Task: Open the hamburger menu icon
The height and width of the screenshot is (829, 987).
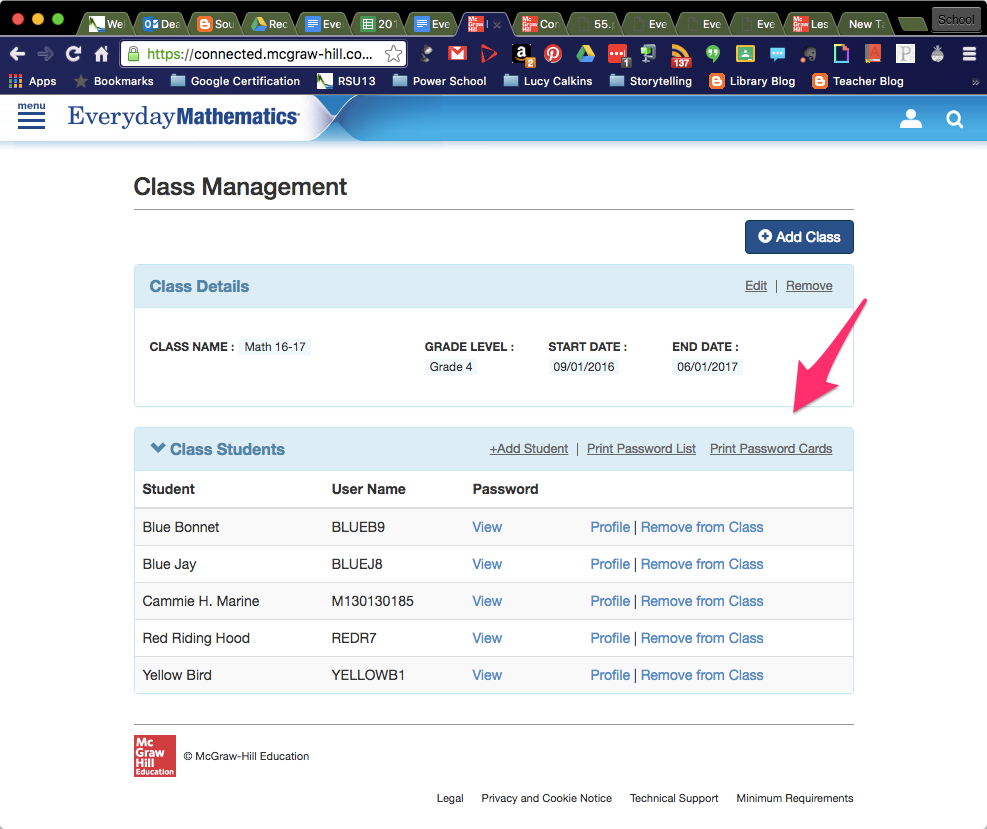Action: pyautogui.click(x=31, y=116)
